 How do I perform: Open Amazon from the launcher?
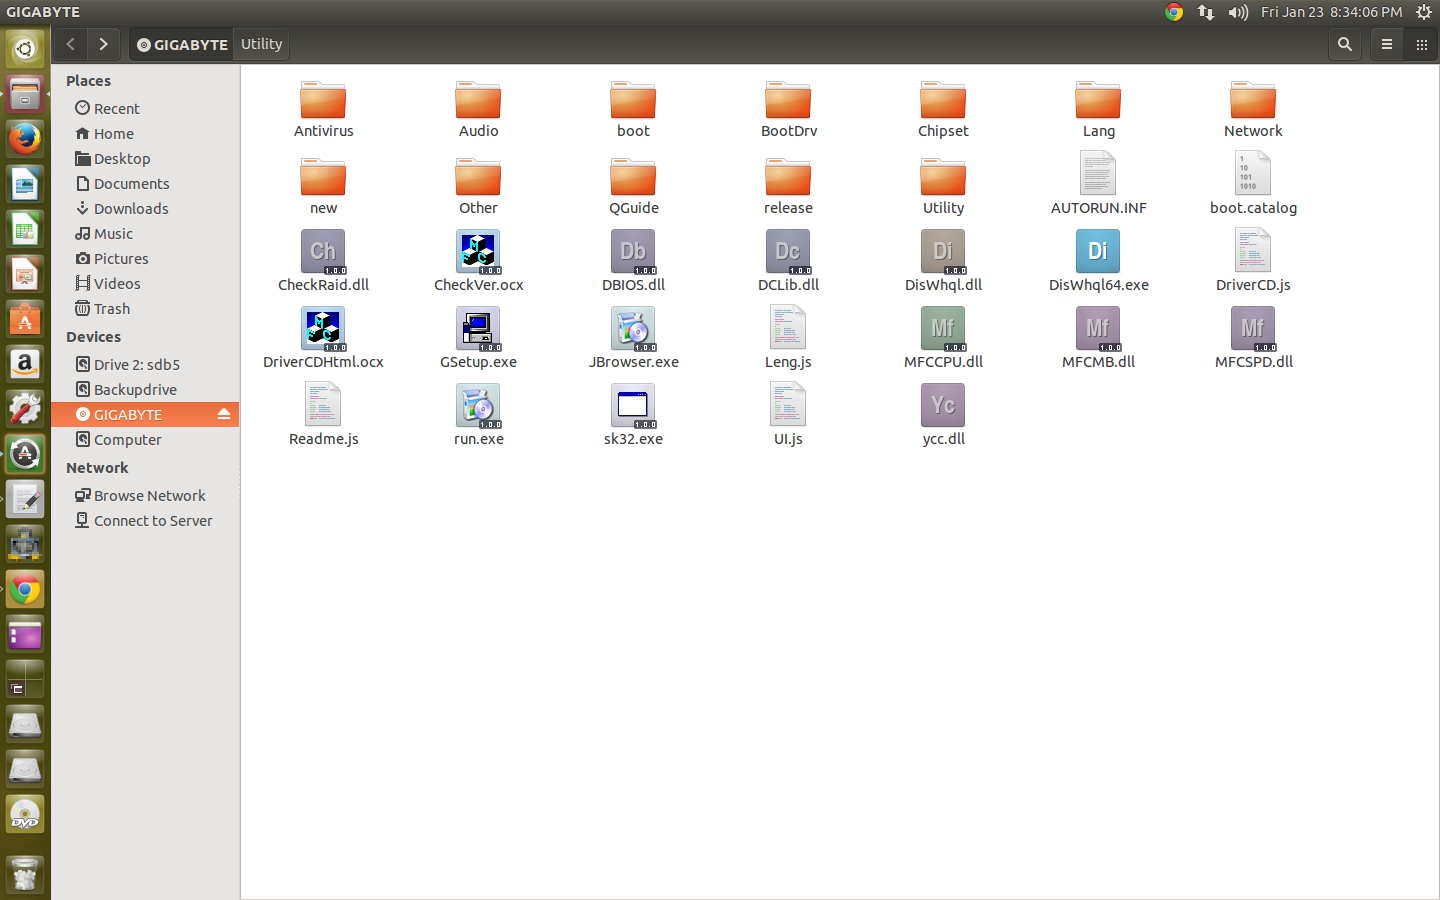point(25,364)
